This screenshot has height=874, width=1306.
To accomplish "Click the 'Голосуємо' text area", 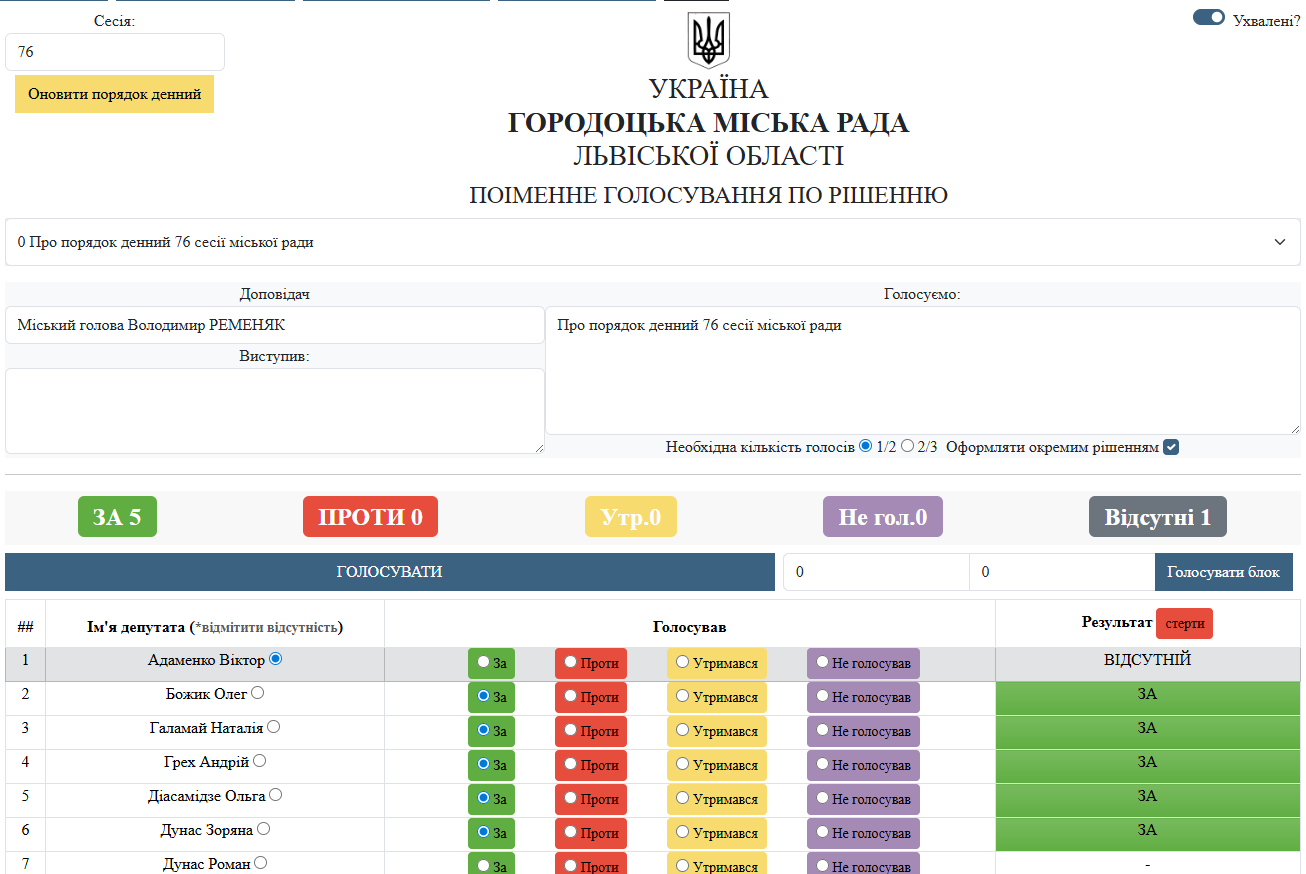I will [x=923, y=370].
